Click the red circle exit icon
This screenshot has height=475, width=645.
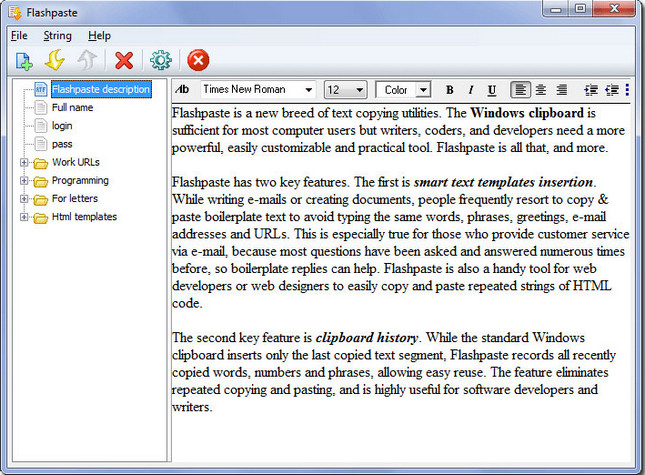point(198,61)
